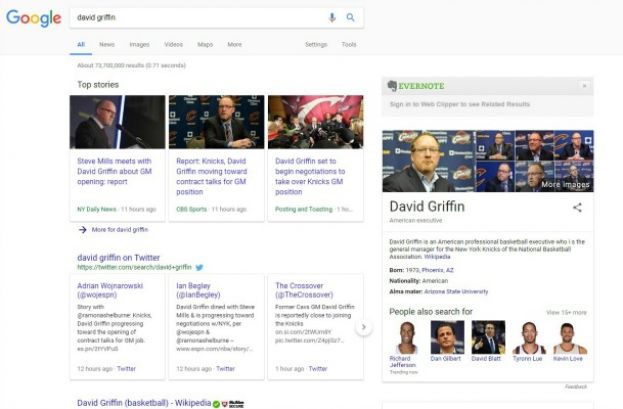Click Twitter source under Ian Begley tweet

click(226, 369)
